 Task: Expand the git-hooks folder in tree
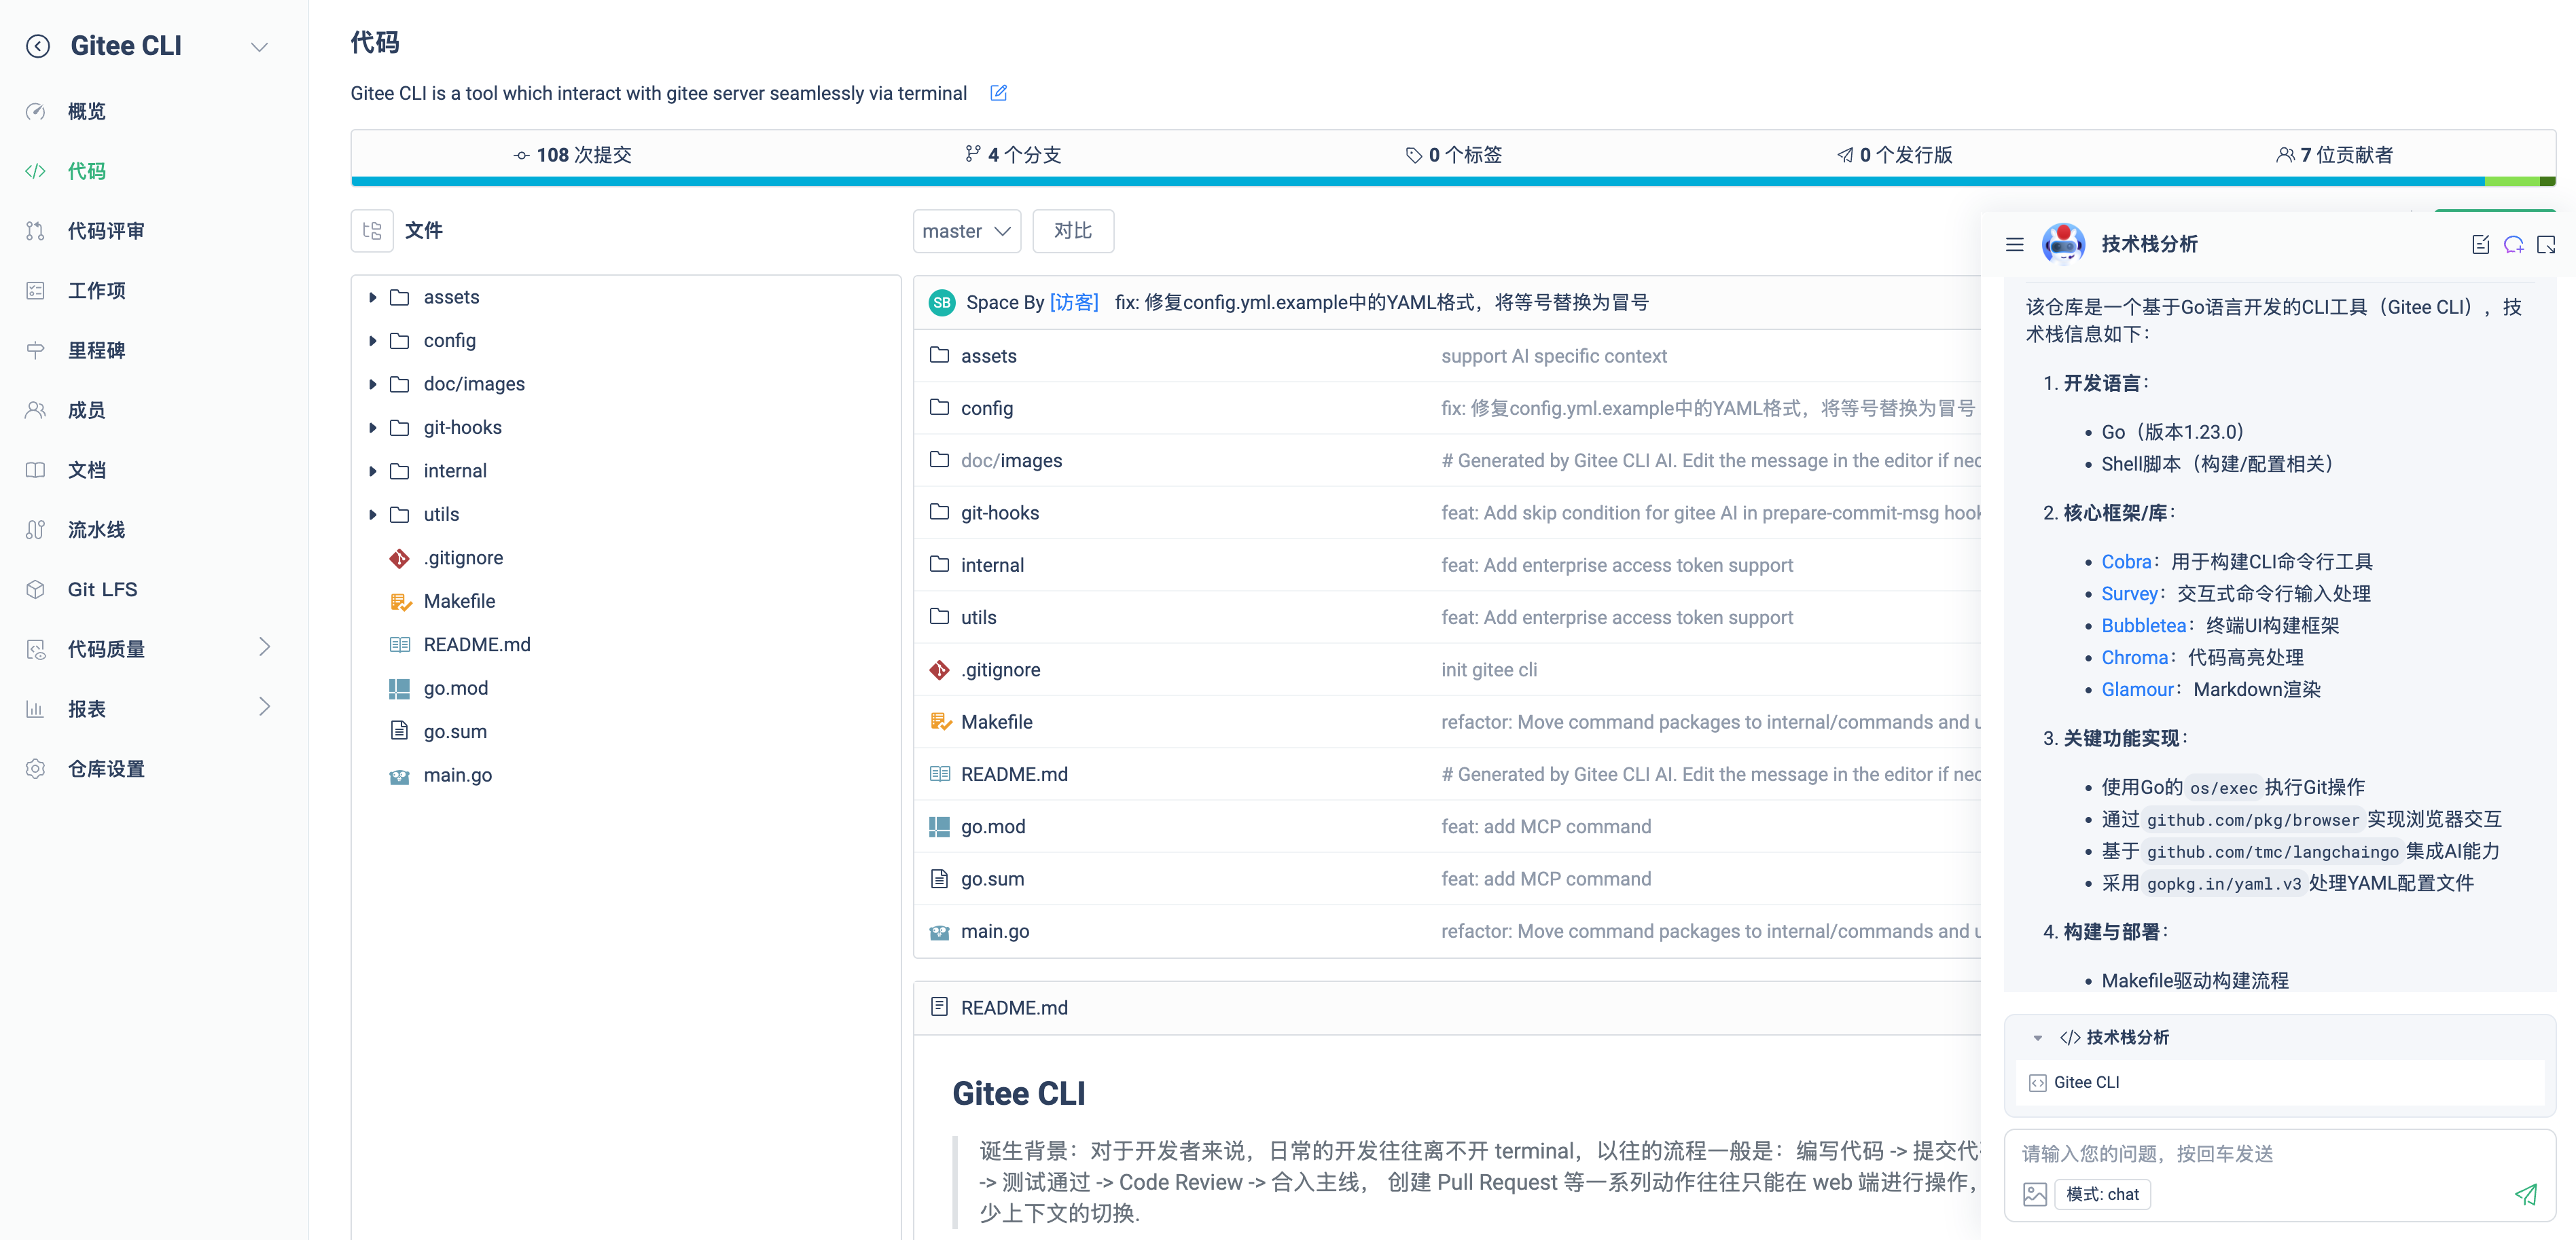[x=372, y=428]
